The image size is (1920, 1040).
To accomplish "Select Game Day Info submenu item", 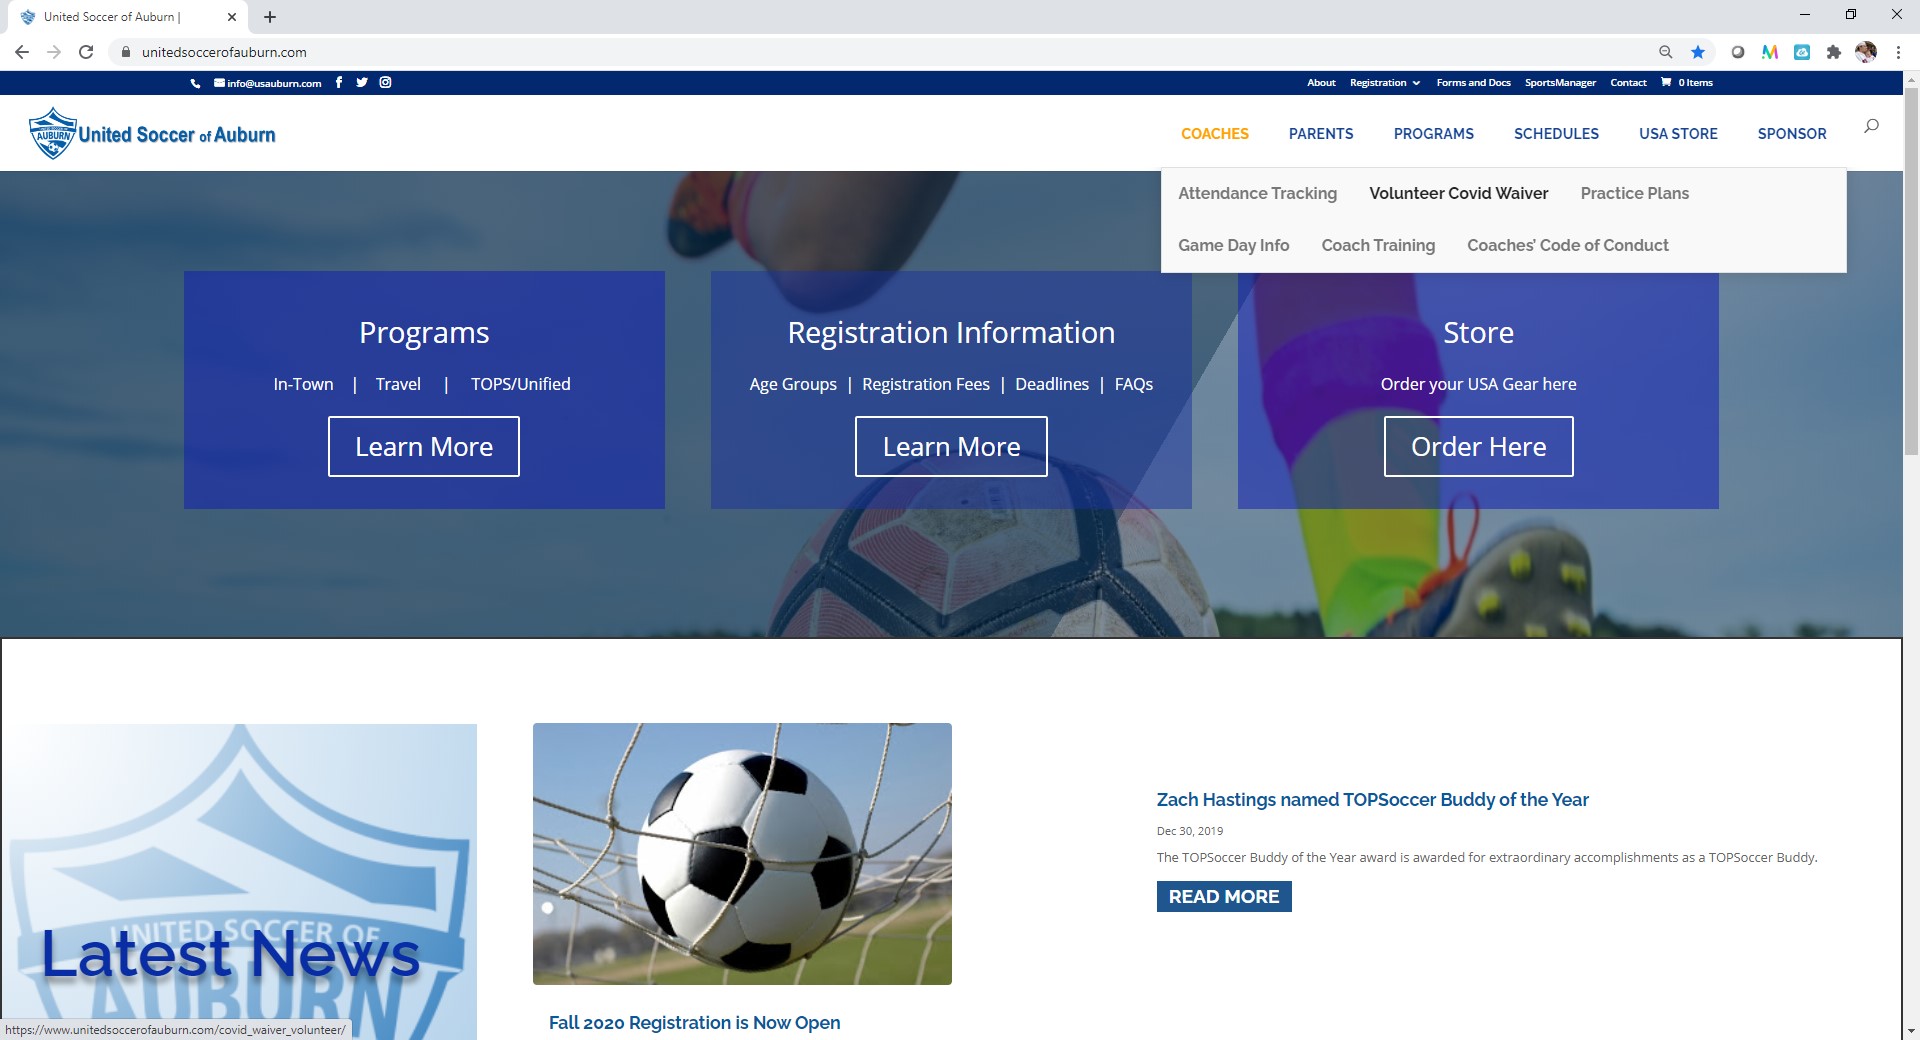I will 1234,245.
